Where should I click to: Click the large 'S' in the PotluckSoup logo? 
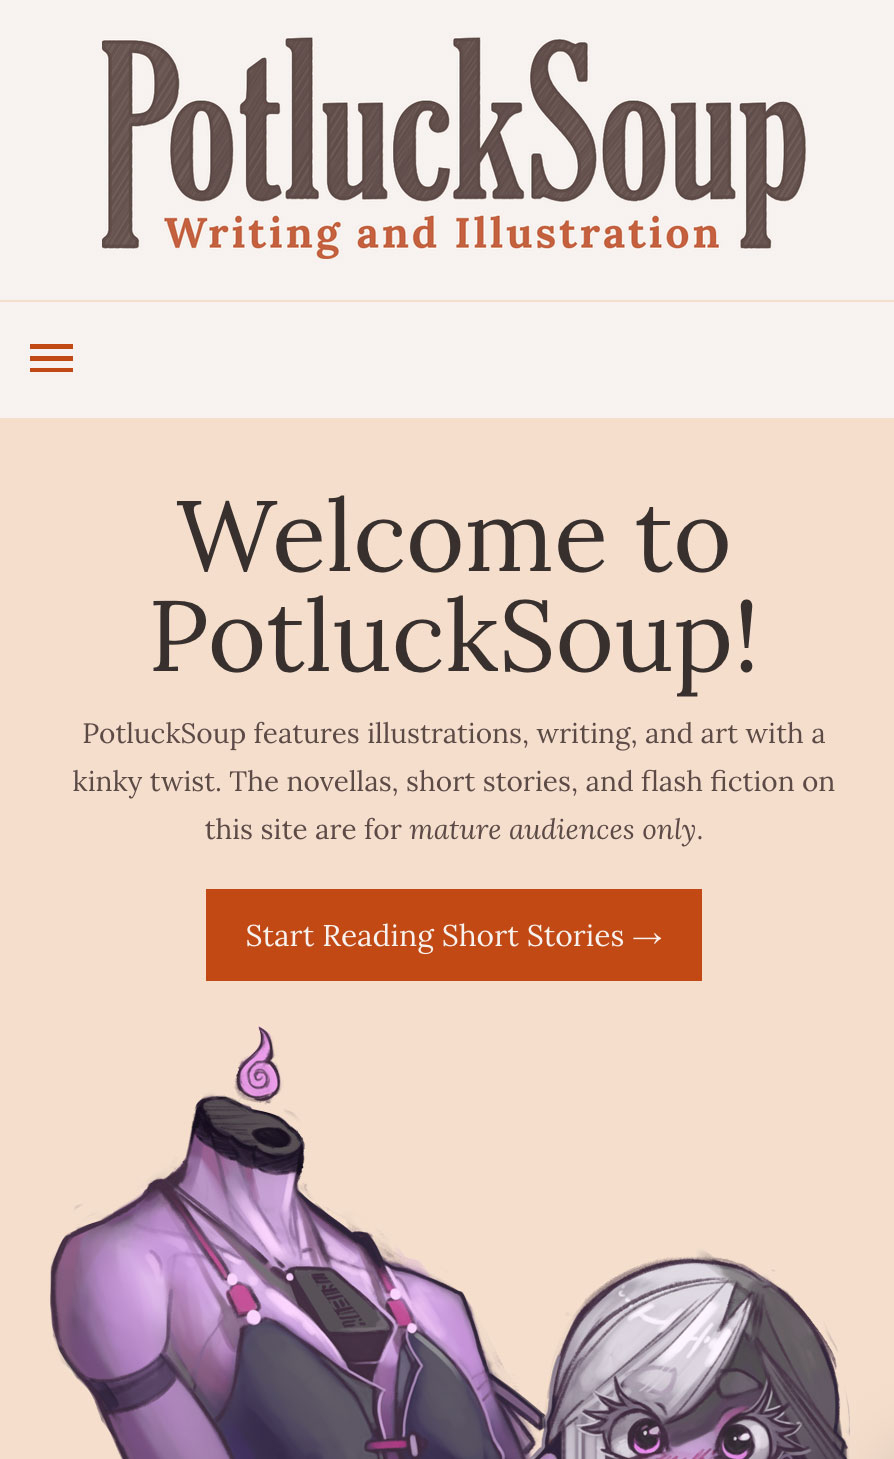point(565,120)
